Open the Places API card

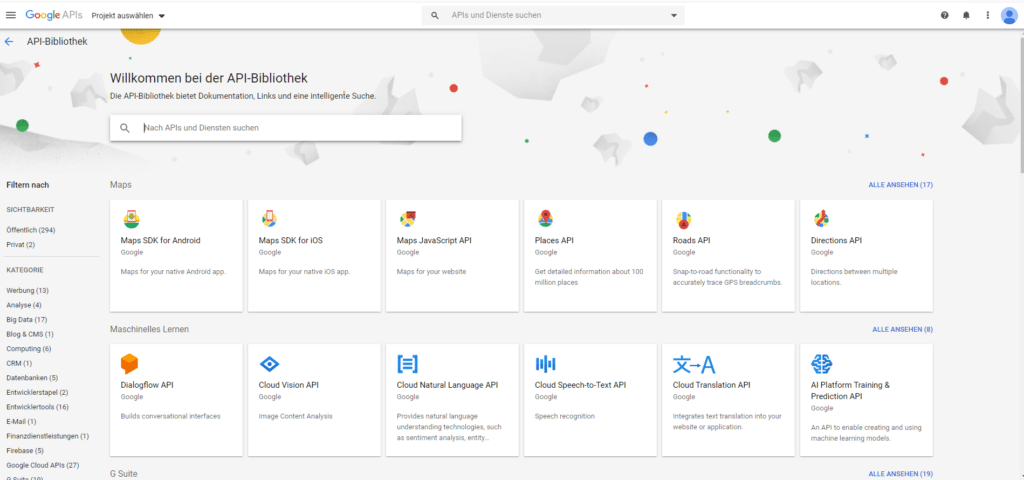click(590, 255)
